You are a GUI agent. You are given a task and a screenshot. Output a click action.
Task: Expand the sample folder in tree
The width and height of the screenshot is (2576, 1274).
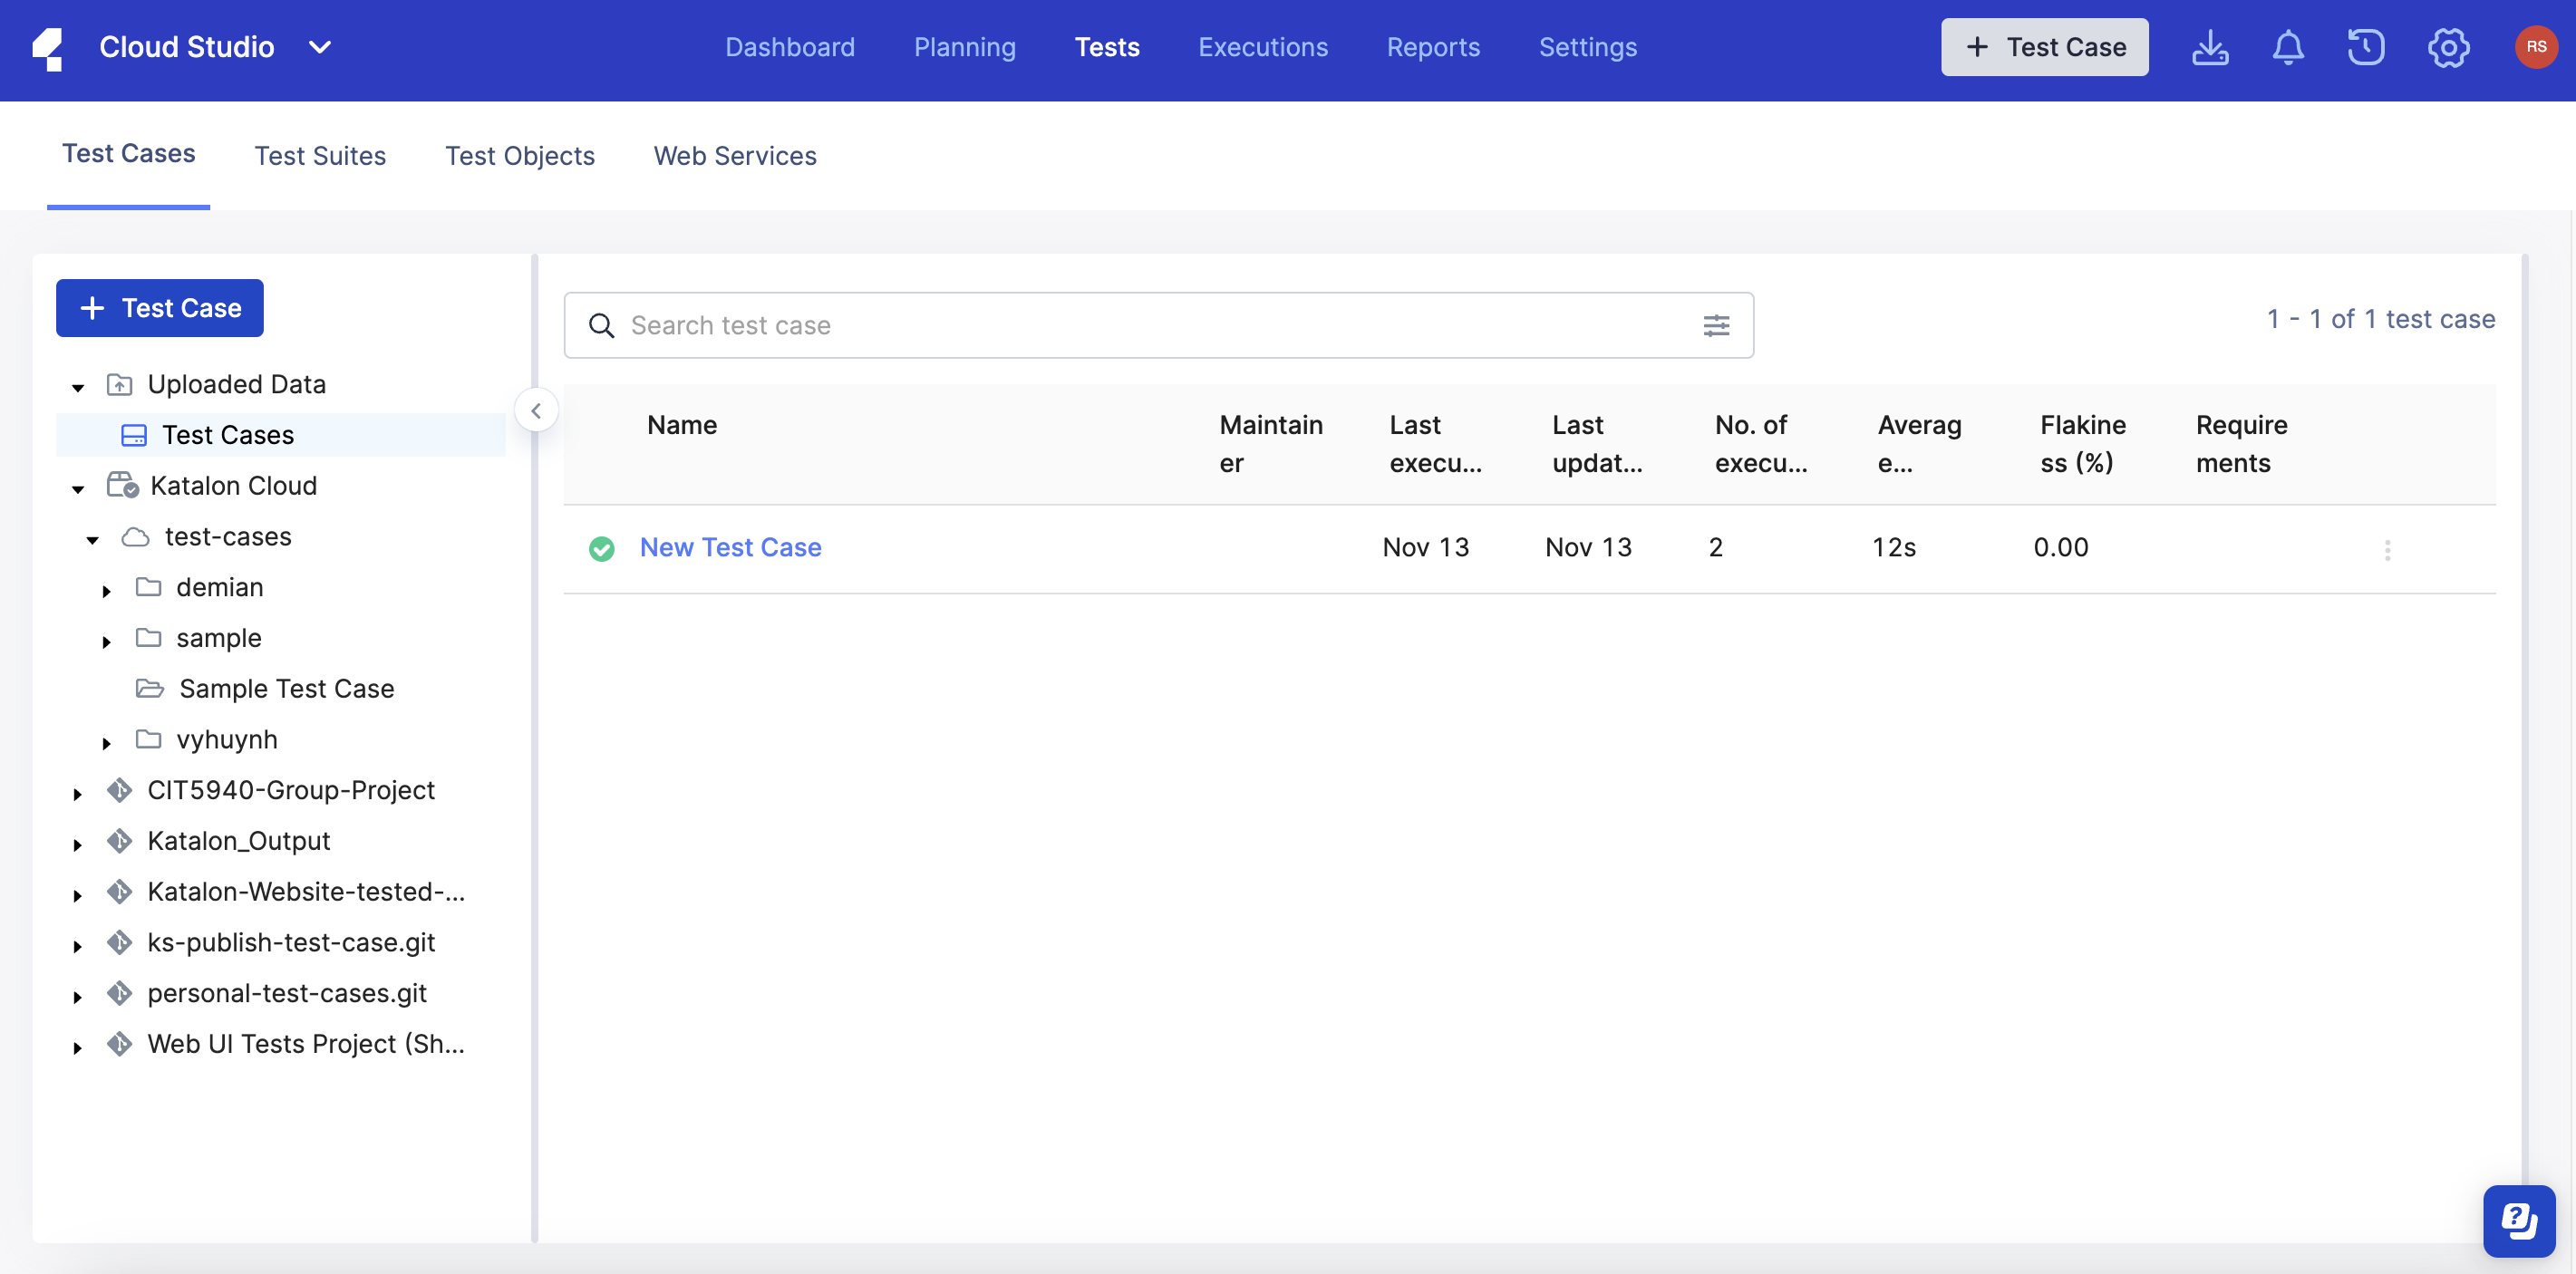click(x=107, y=635)
